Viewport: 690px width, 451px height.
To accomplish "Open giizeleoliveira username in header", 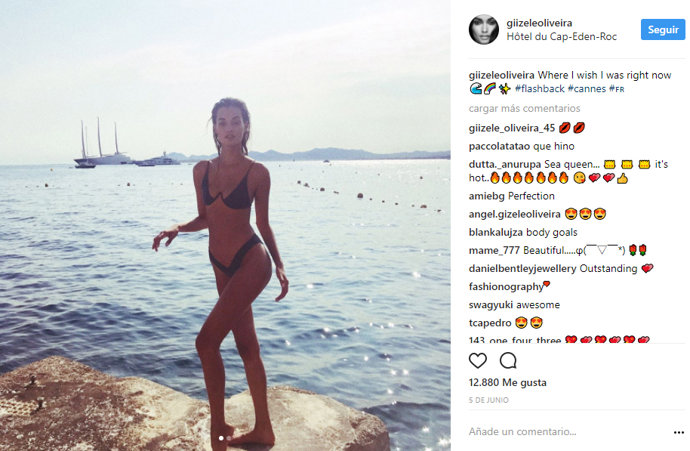I will coord(539,23).
